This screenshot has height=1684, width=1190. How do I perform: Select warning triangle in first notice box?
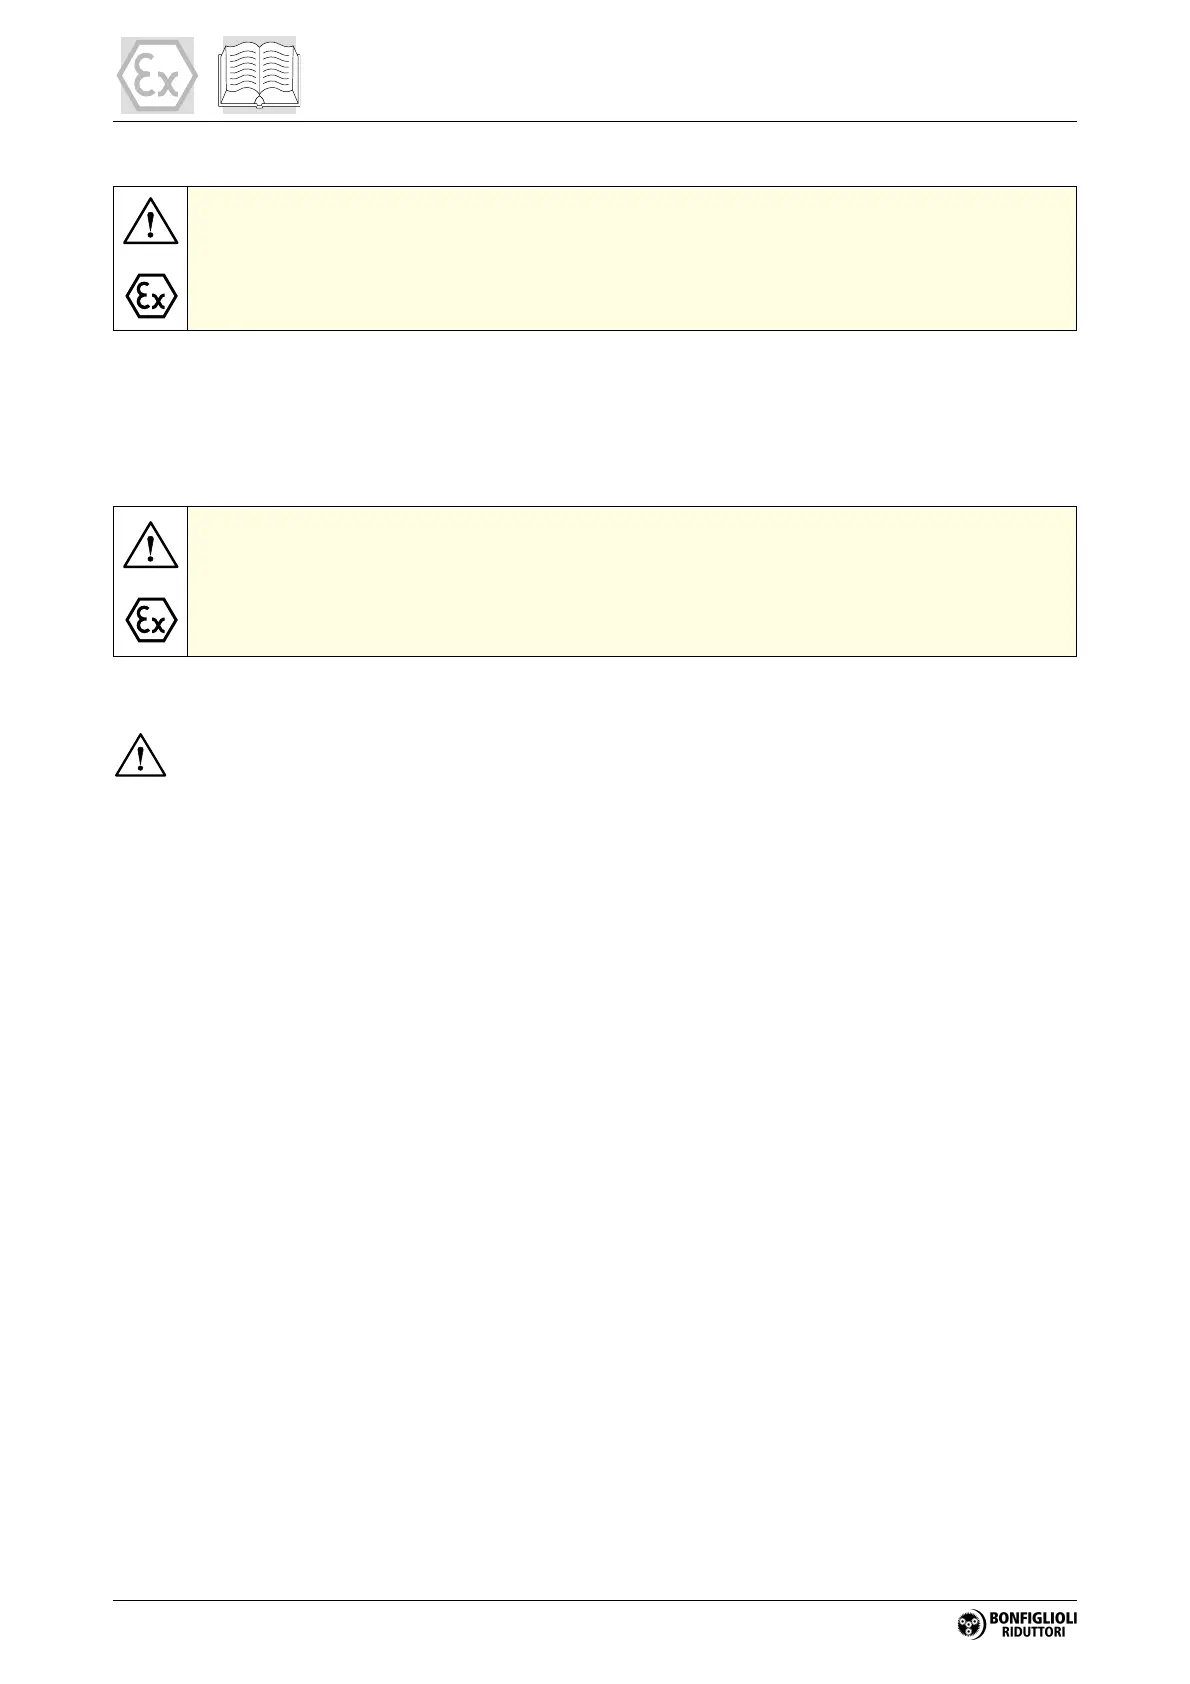coord(151,221)
